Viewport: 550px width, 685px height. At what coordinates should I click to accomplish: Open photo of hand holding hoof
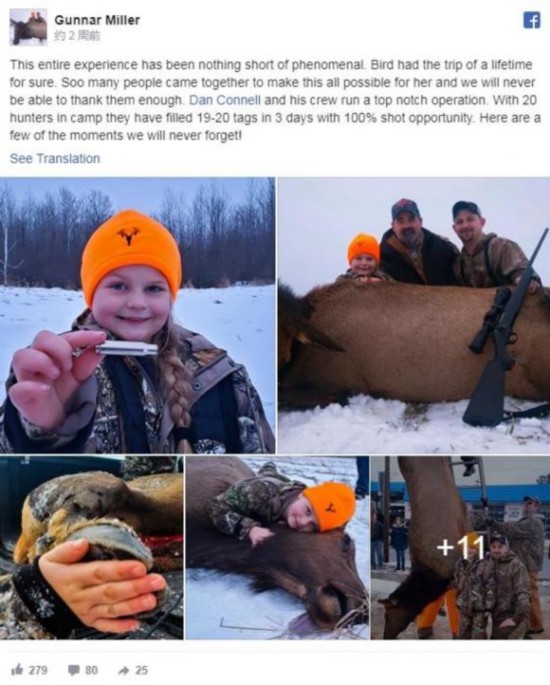tap(91, 547)
